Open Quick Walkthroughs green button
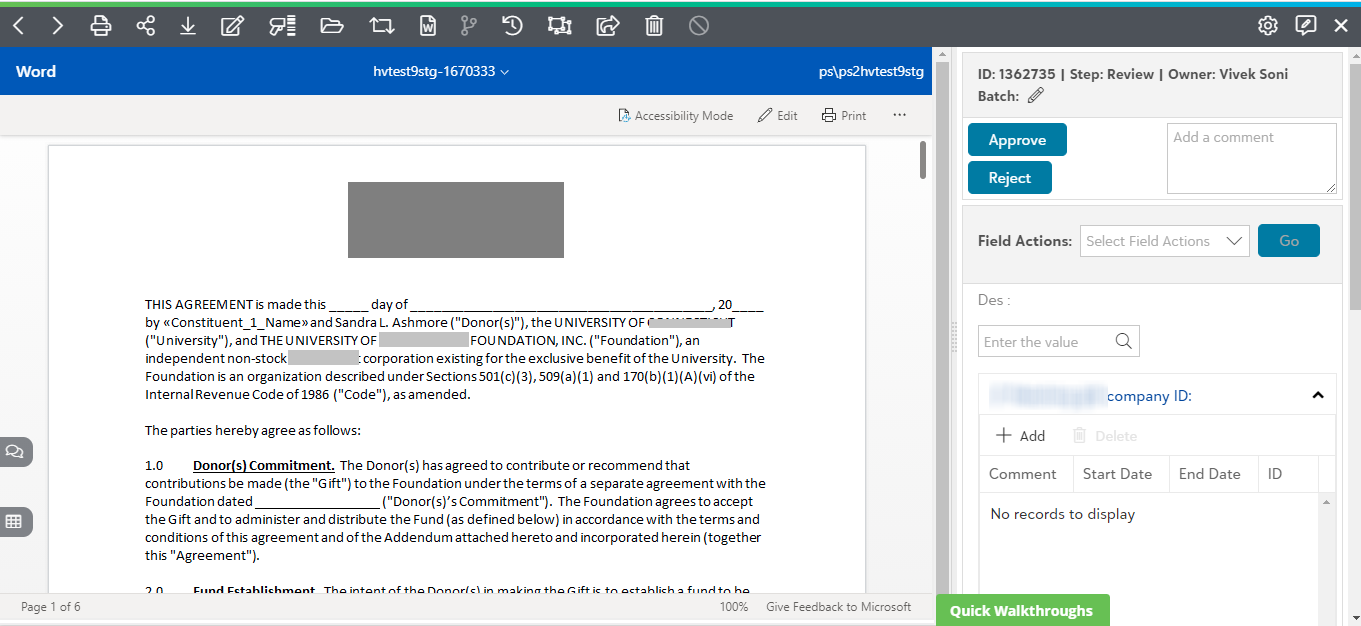 tap(1022, 610)
